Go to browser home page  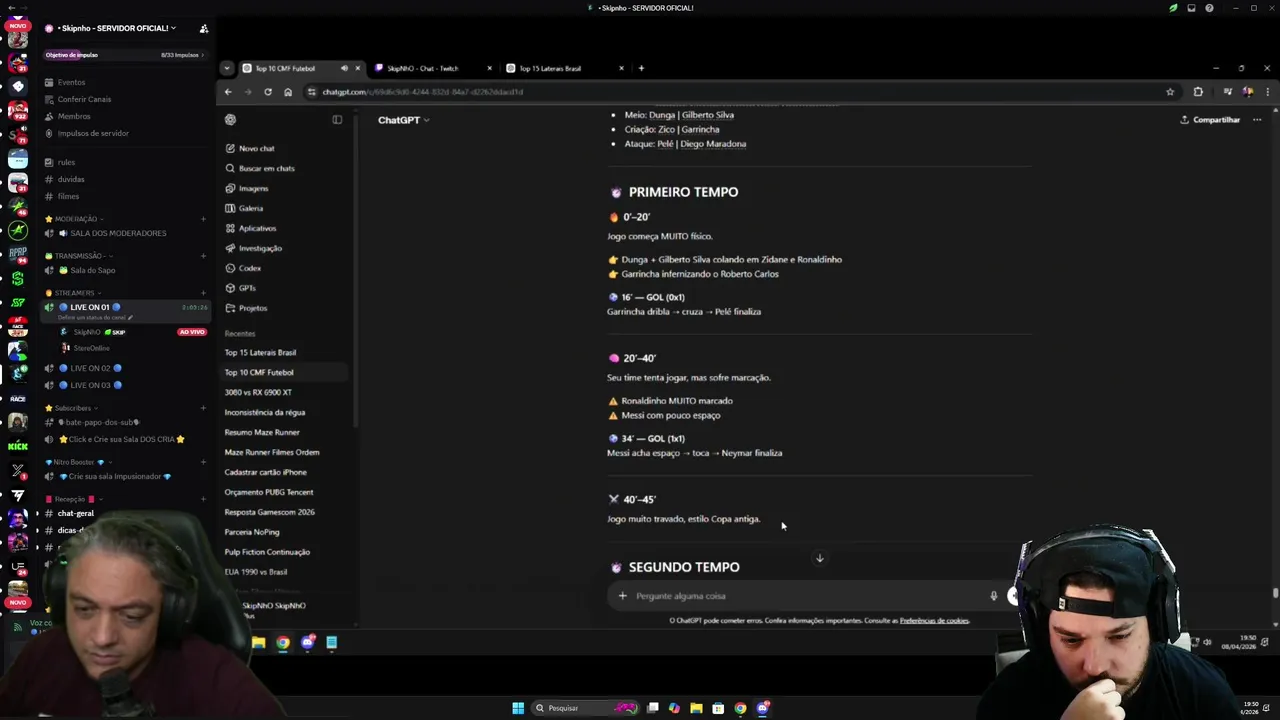point(288,92)
